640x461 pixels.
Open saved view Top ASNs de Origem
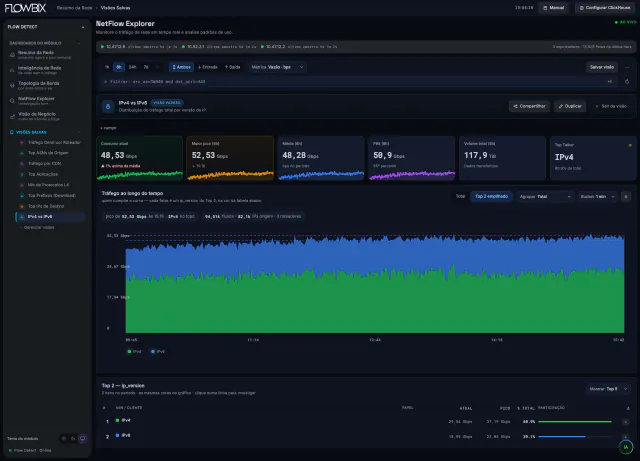point(50,153)
